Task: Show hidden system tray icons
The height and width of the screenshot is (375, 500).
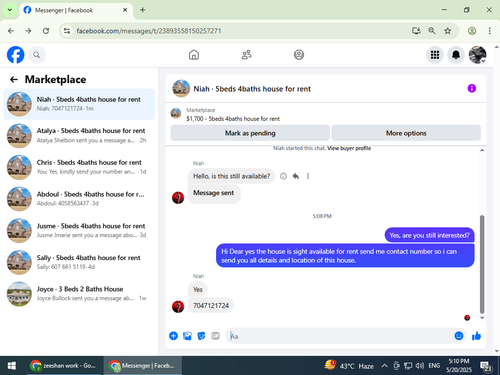Action: pos(384,366)
